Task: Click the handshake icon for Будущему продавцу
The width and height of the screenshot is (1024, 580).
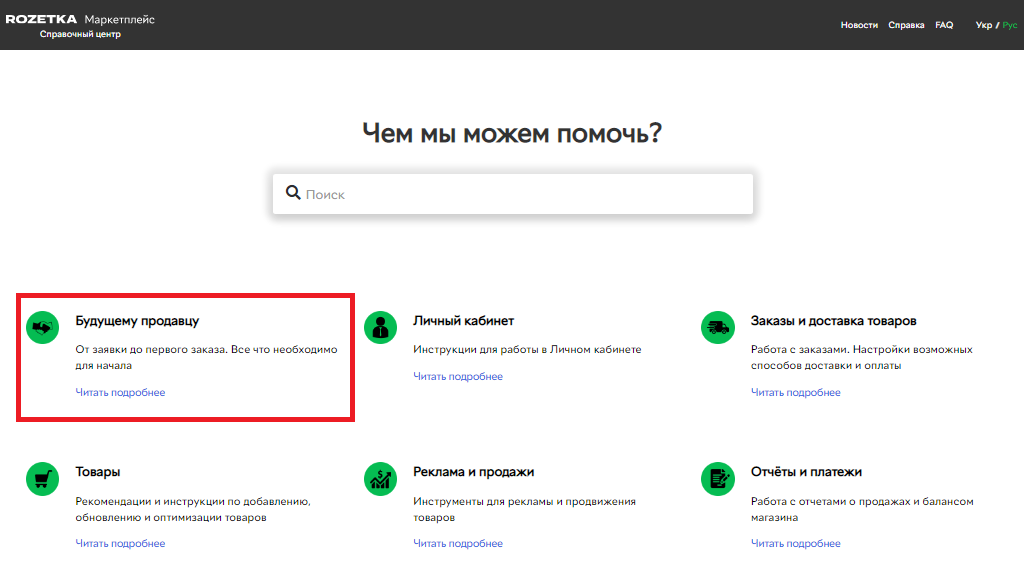Action: [x=42, y=327]
